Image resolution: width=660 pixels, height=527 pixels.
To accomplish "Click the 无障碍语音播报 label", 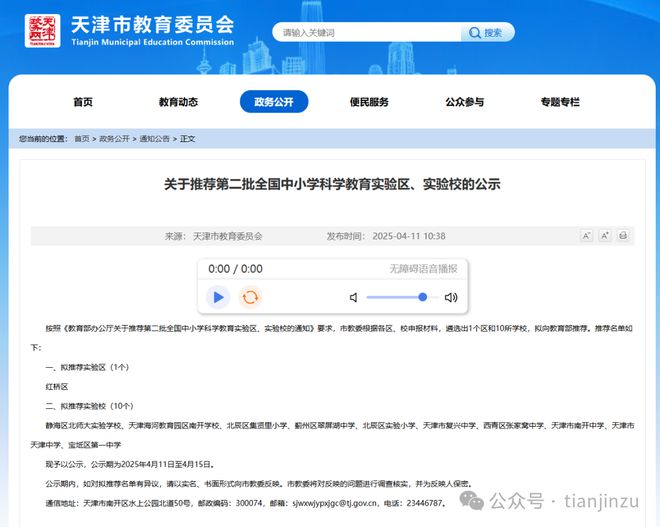I will point(423,269).
